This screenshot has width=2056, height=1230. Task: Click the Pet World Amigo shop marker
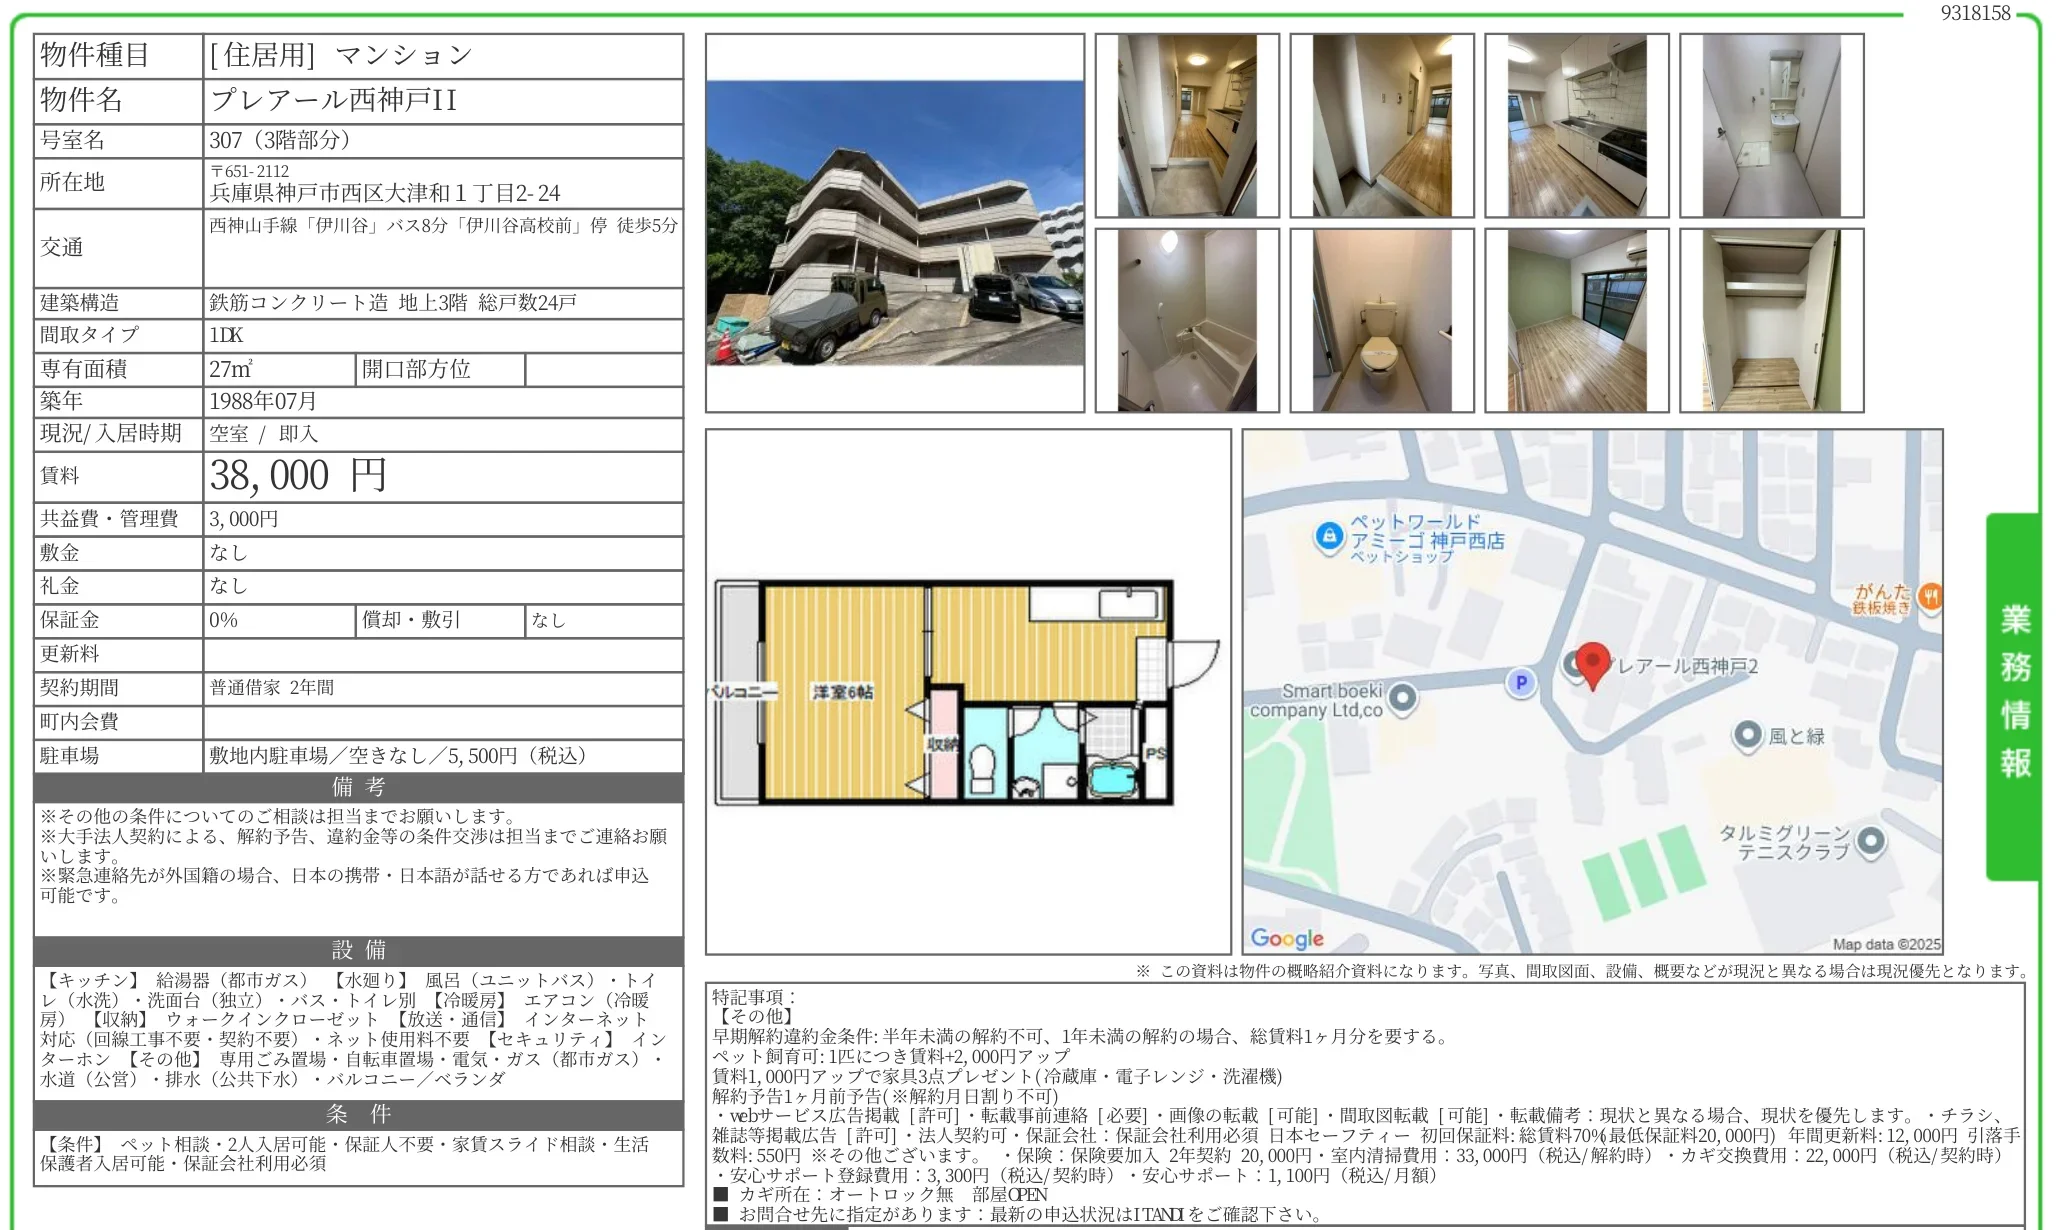[x=1329, y=536]
